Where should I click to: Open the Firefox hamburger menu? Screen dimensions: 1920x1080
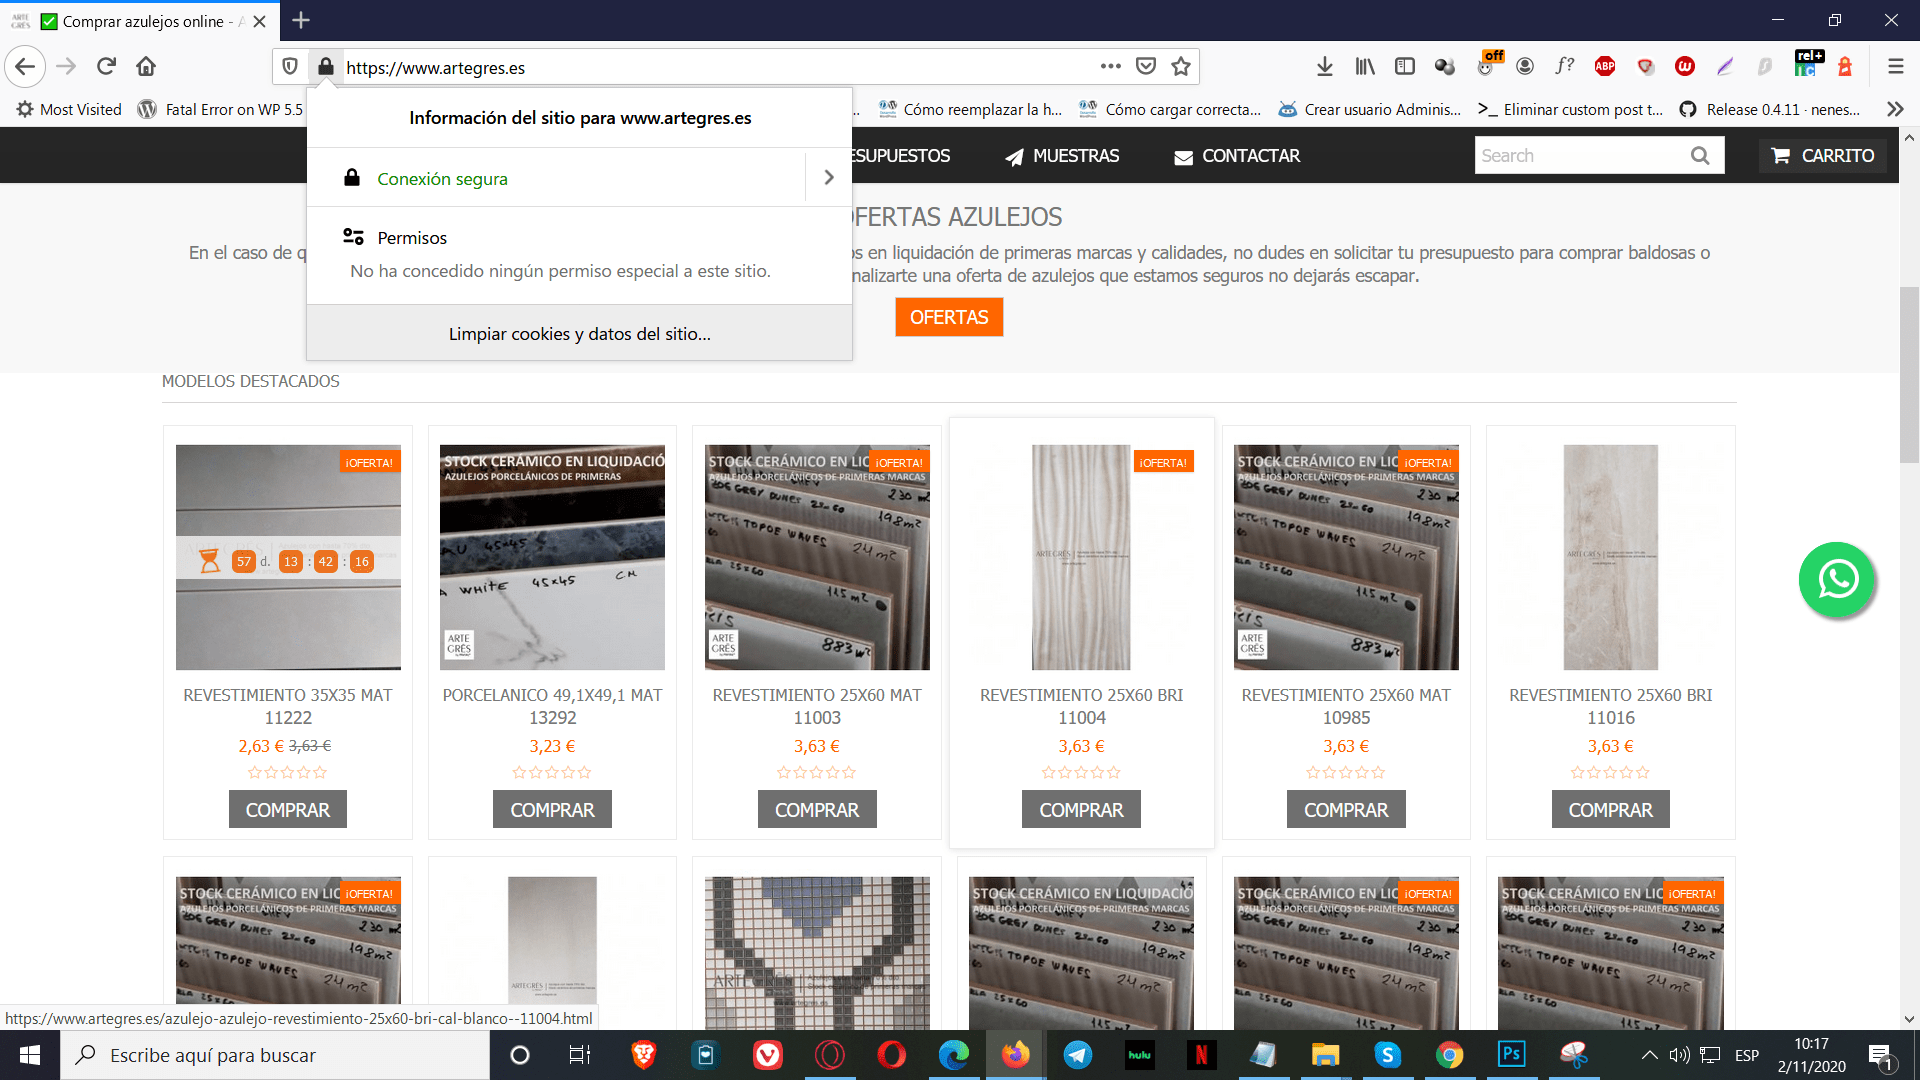[1895, 67]
